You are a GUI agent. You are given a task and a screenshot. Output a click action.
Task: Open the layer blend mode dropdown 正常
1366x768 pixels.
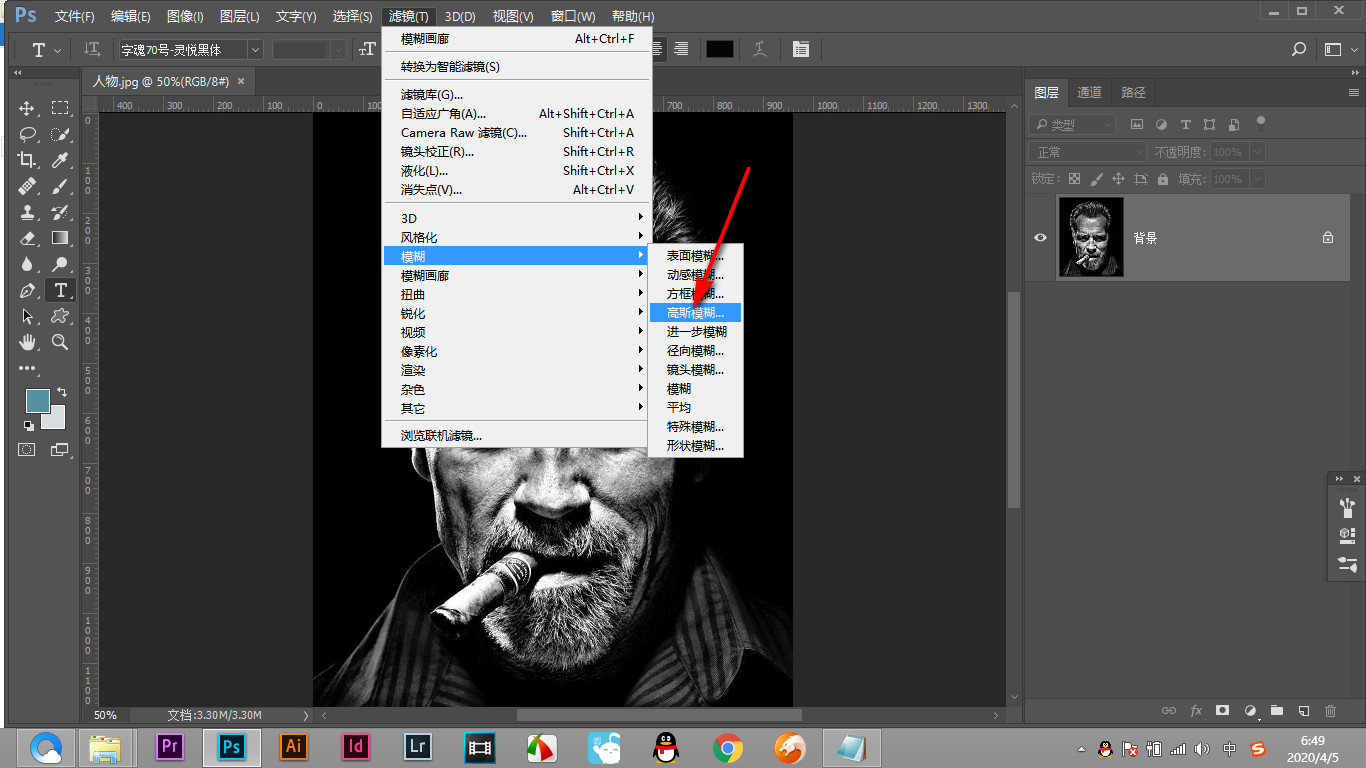[x=1088, y=152]
